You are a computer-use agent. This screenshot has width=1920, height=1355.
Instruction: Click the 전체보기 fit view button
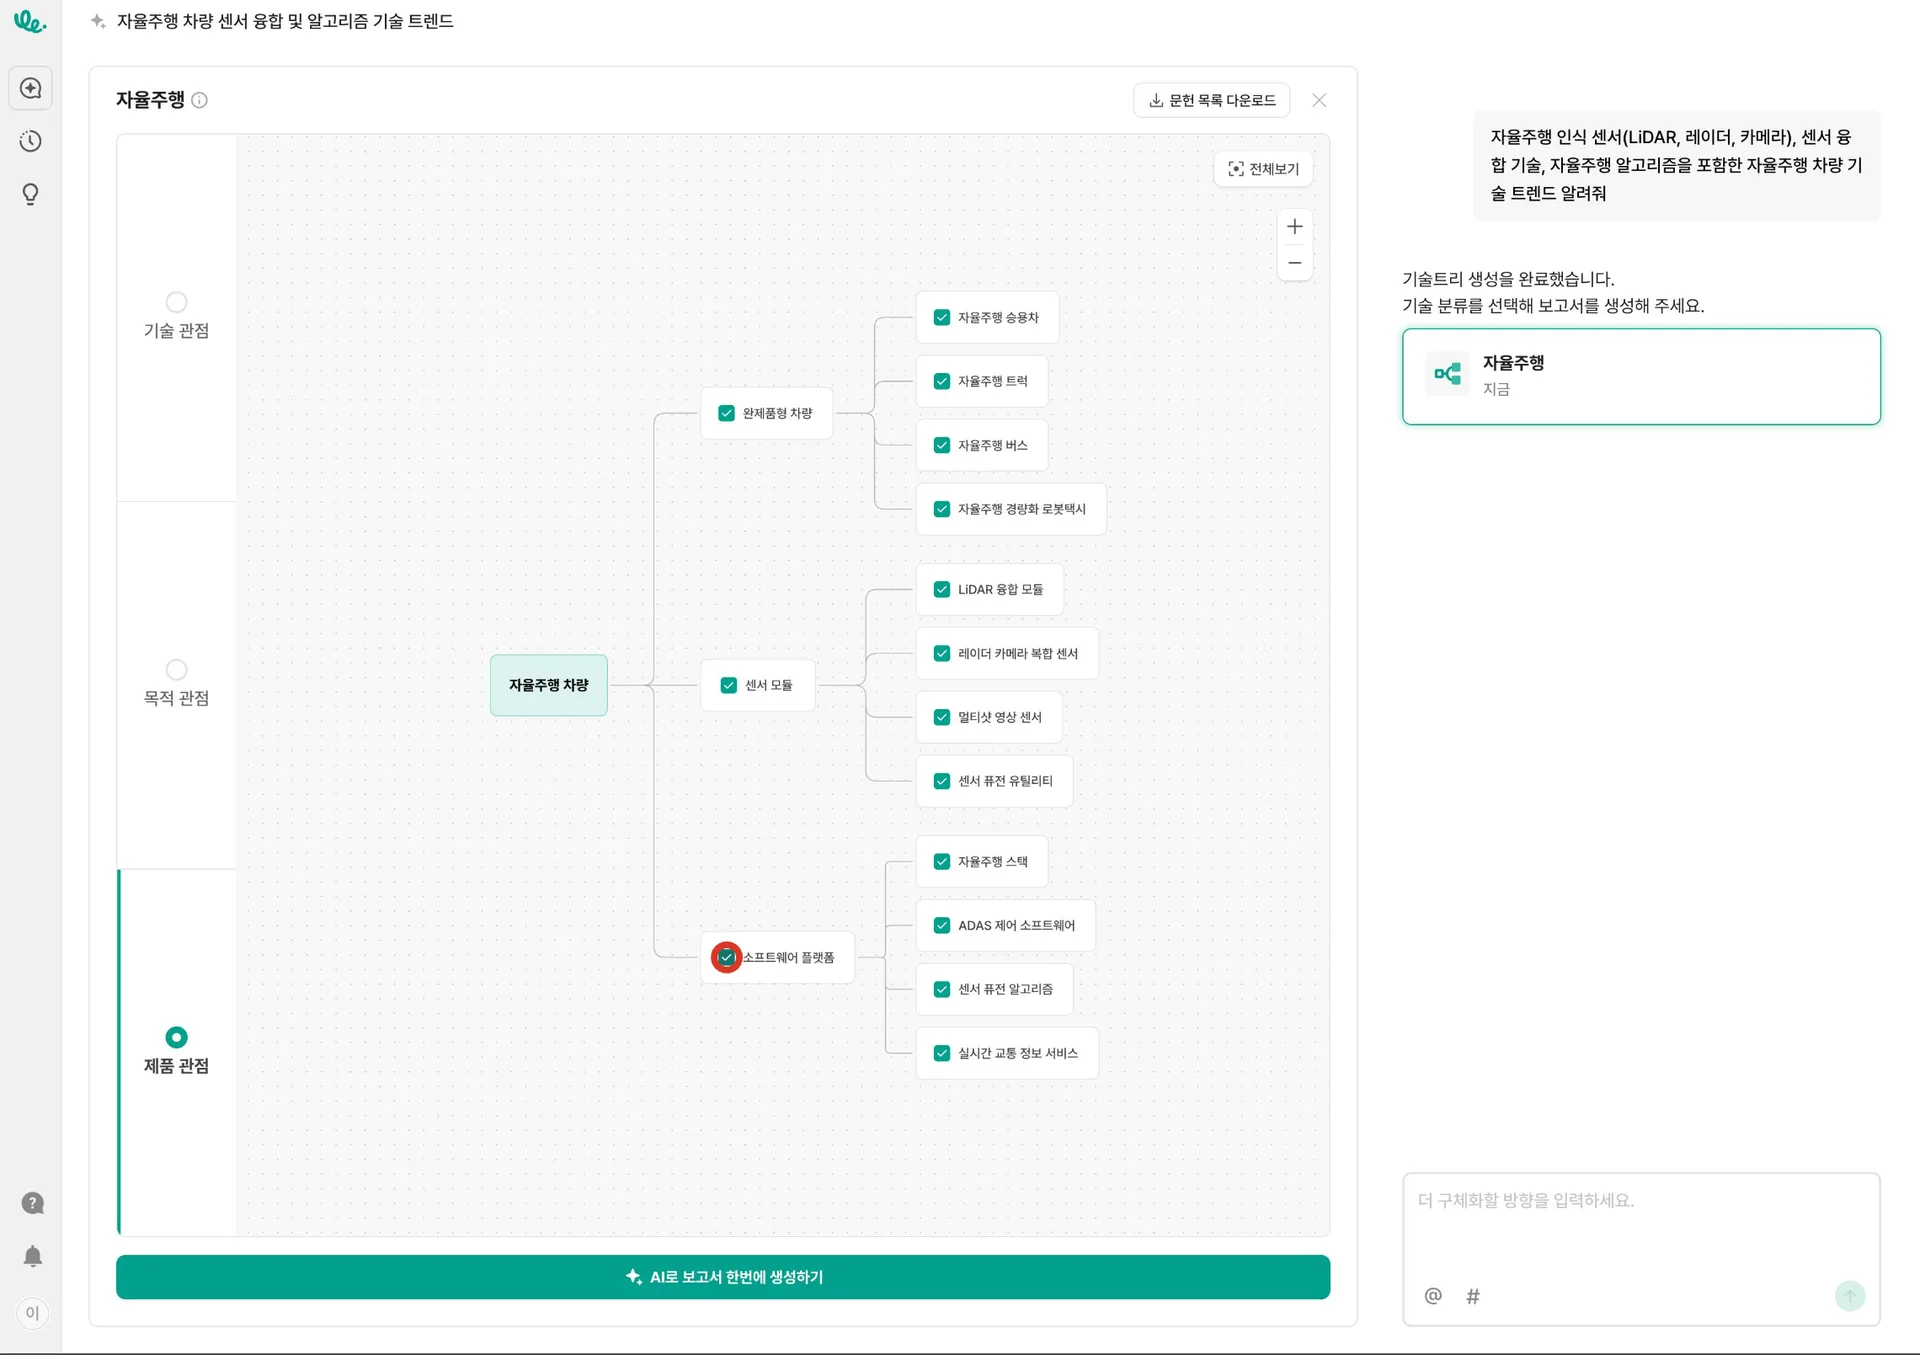(x=1263, y=169)
